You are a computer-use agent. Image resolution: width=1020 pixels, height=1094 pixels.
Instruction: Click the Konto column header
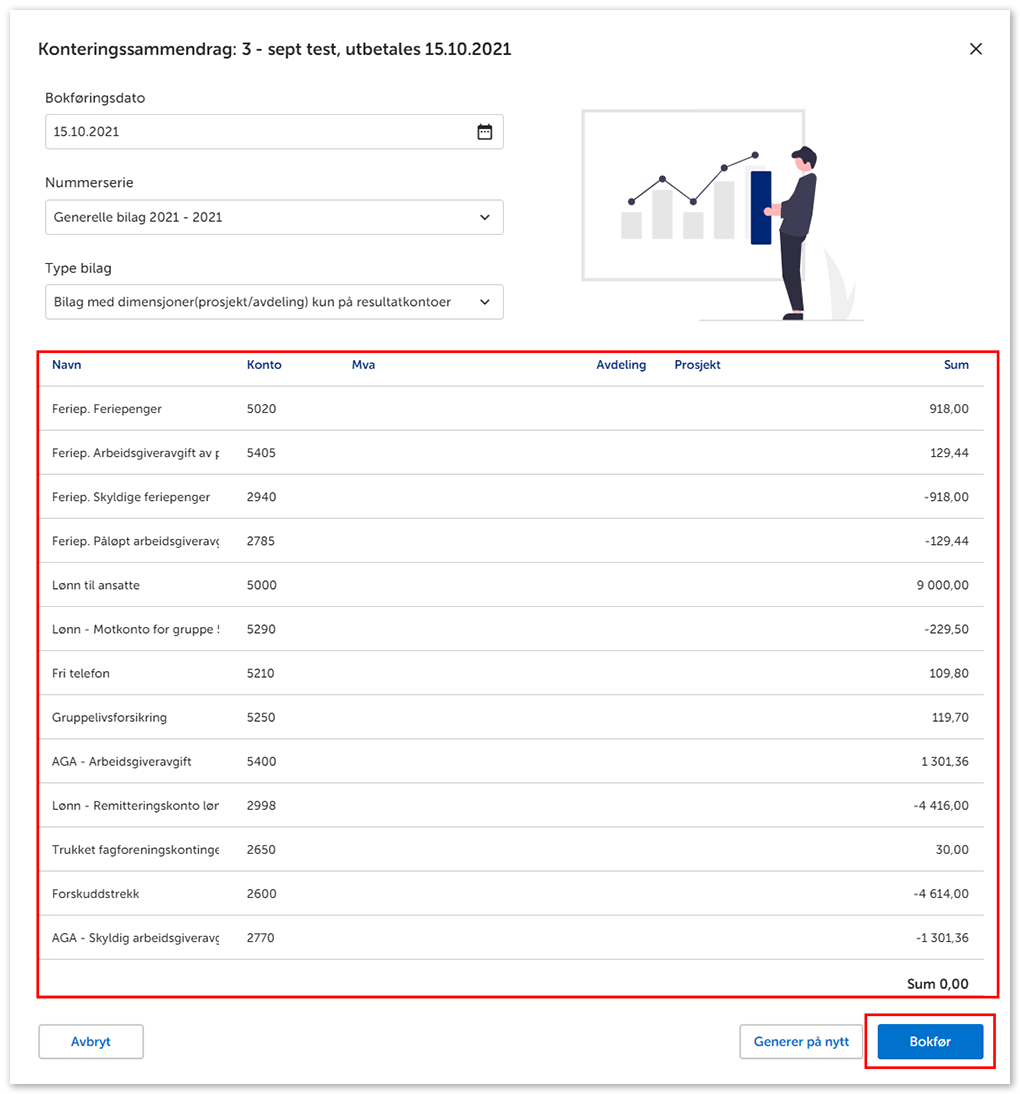coord(264,365)
